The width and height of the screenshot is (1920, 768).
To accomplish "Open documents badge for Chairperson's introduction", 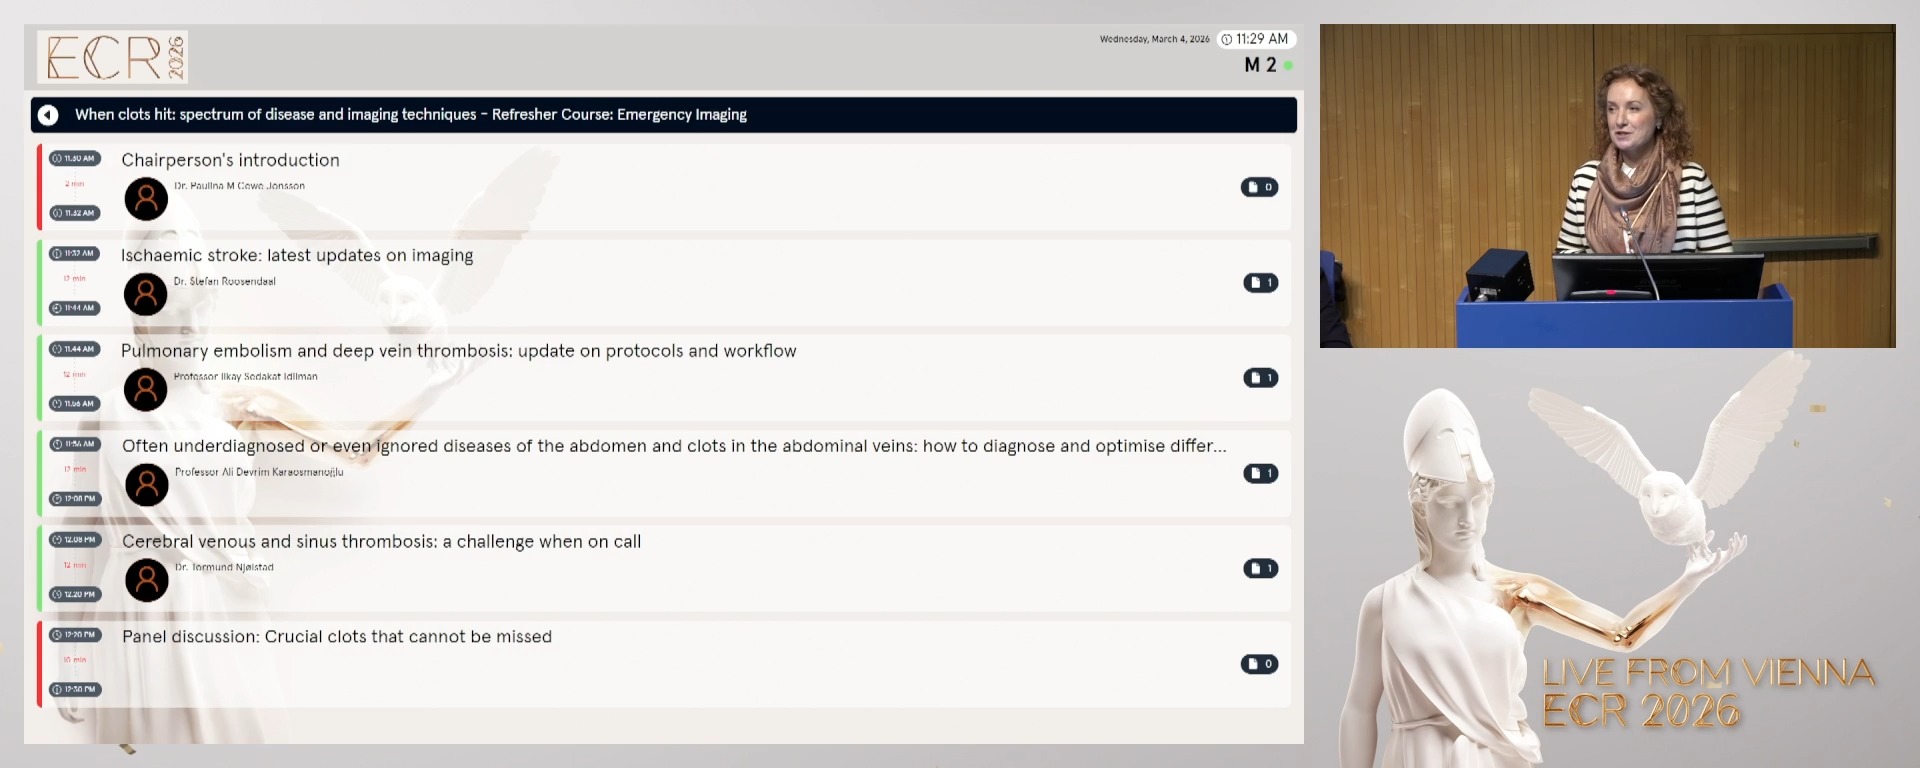I will tap(1259, 187).
